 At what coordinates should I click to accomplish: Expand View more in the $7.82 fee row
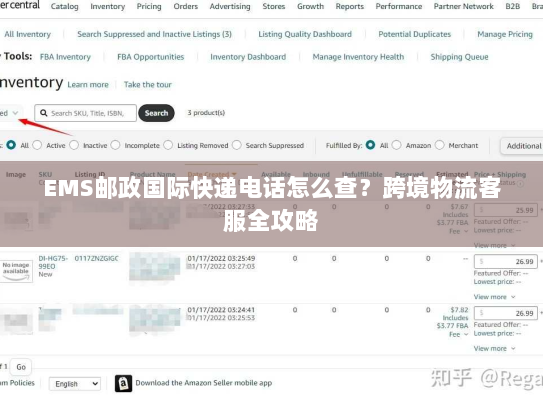coord(494,348)
